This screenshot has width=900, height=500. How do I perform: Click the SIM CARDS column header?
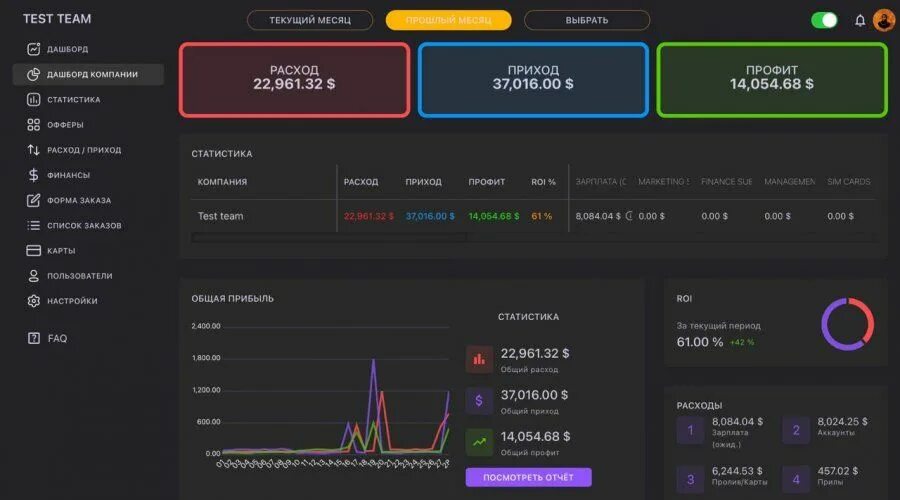pos(849,181)
